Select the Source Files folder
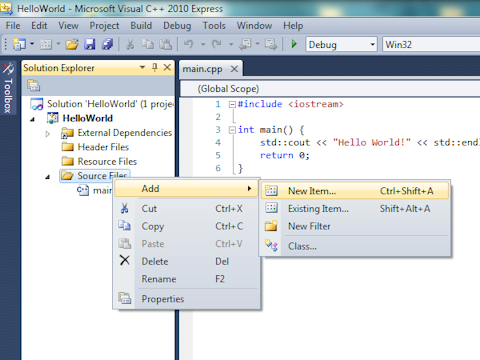 click(95, 176)
